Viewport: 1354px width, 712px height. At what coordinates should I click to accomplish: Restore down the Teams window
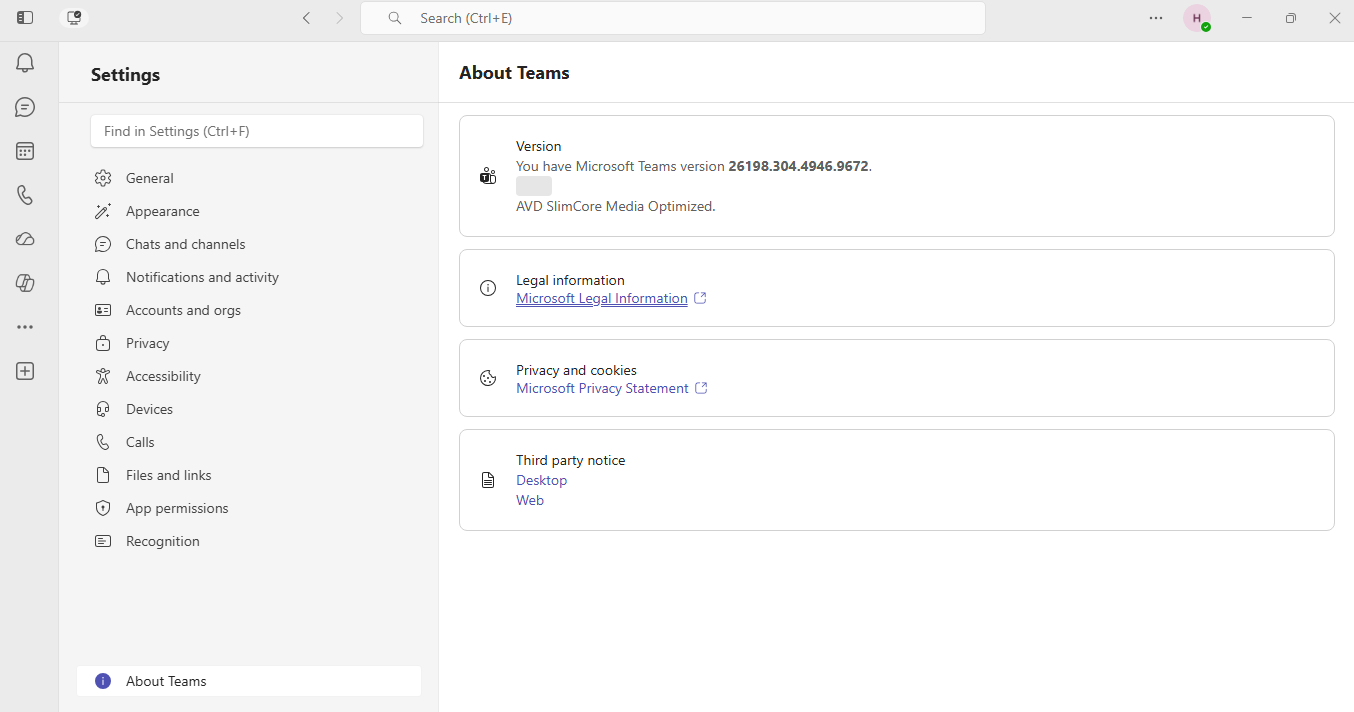point(1291,18)
